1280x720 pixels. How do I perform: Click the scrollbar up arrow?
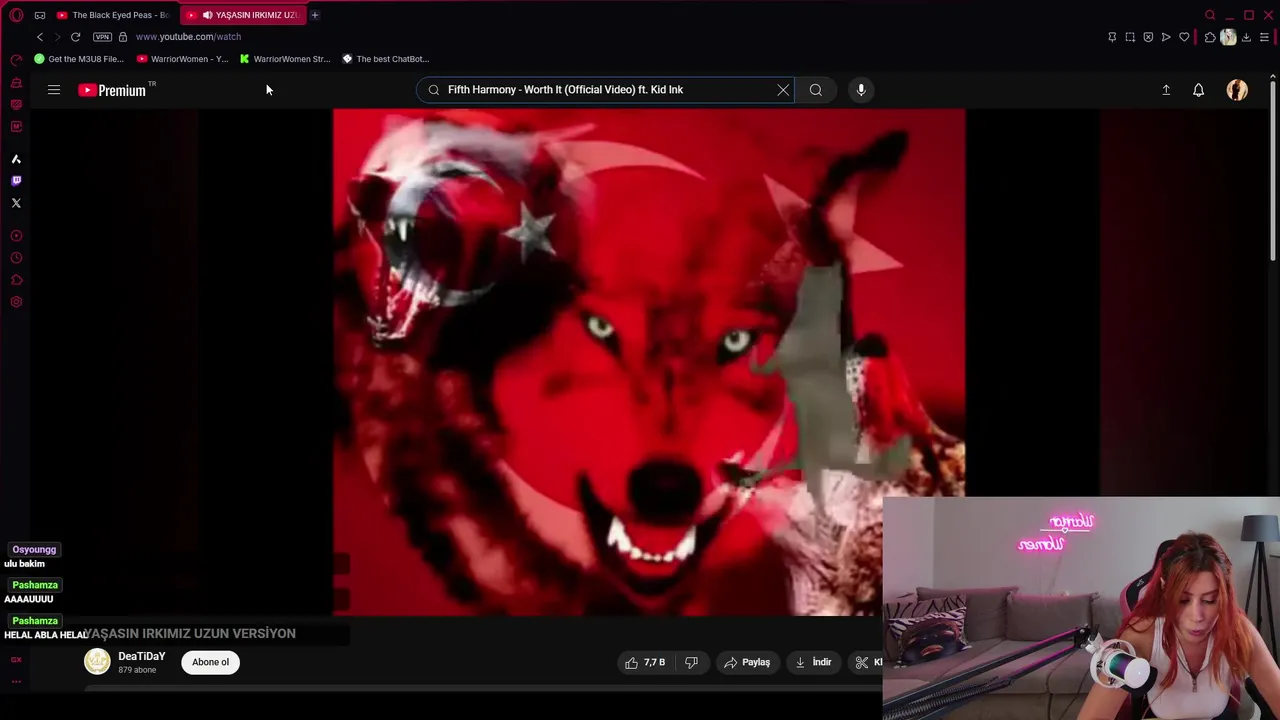(1273, 76)
